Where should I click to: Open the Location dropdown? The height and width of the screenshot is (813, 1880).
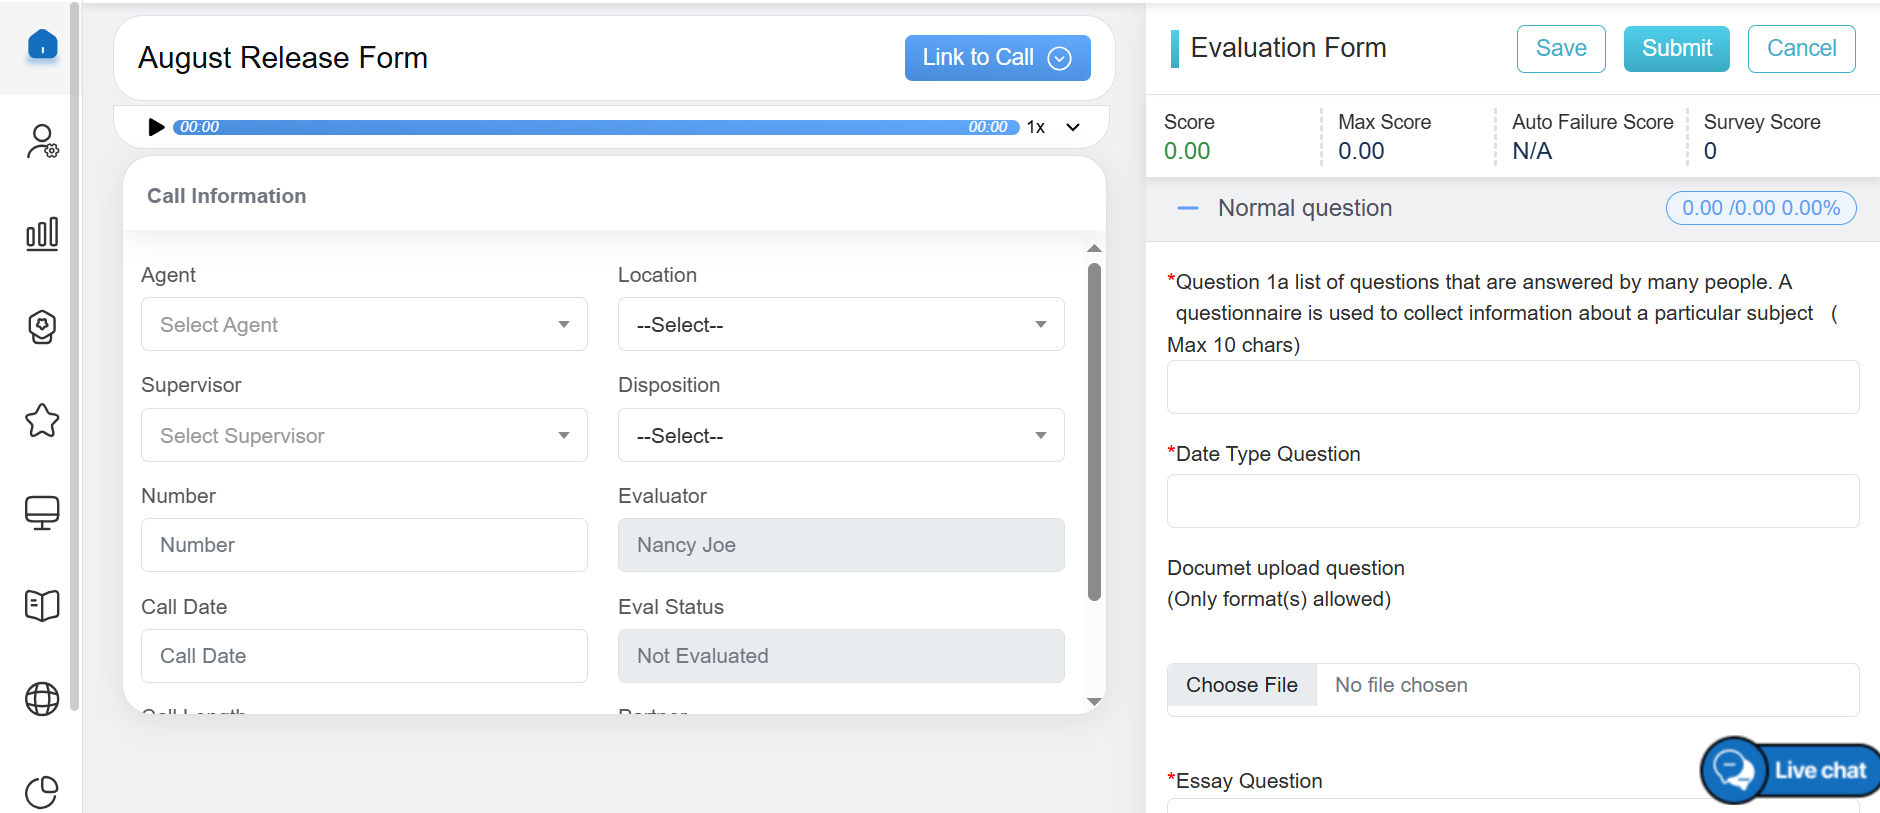pyautogui.click(x=840, y=324)
